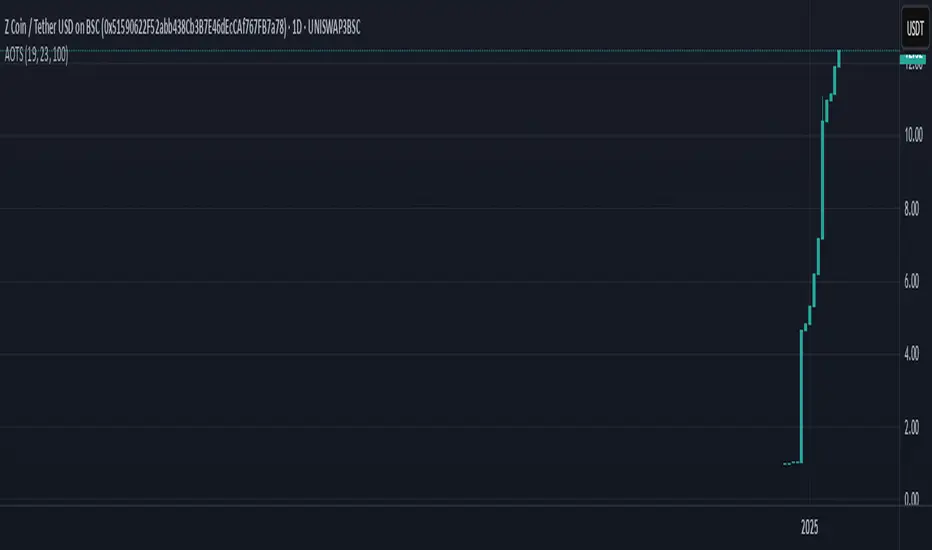Open the USDT currency selector
The image size is (932, 550).
coord(914,26)
